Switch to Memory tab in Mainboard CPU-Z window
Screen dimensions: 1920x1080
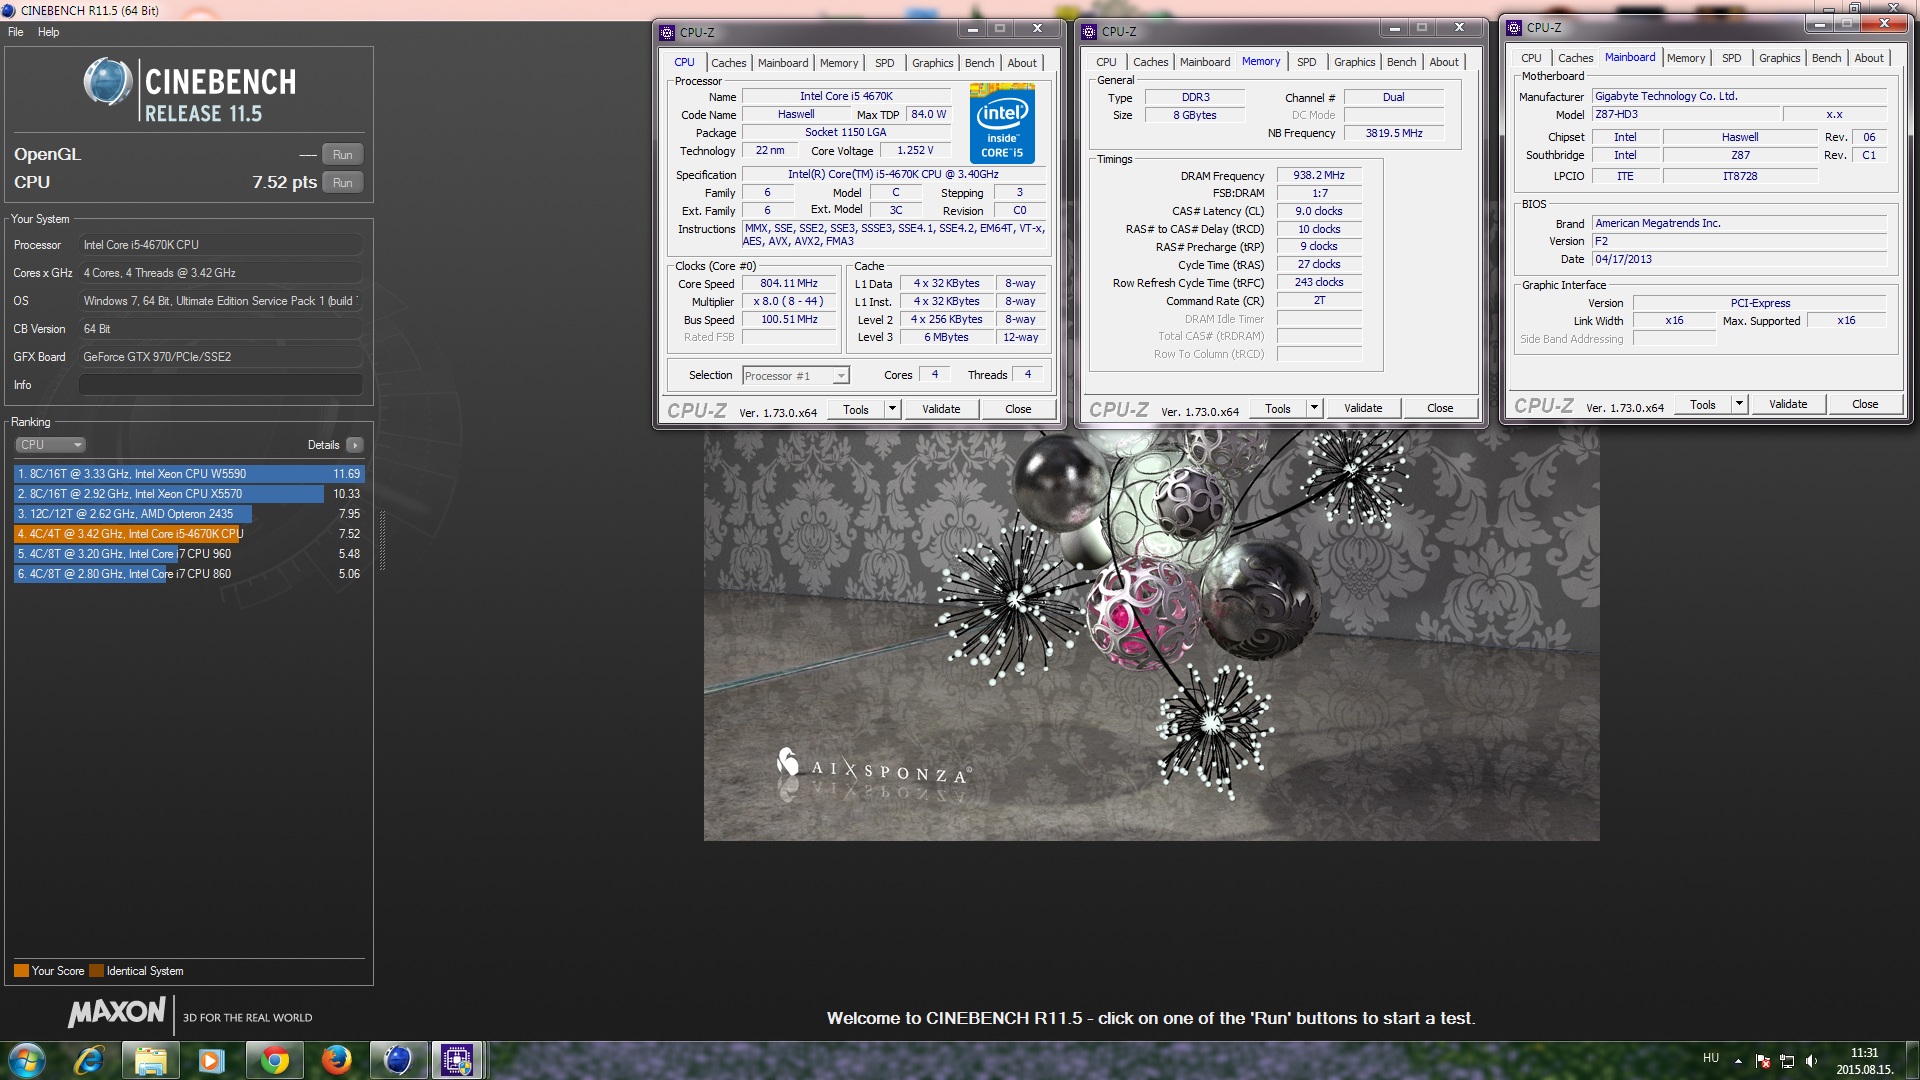[1686, 58]
